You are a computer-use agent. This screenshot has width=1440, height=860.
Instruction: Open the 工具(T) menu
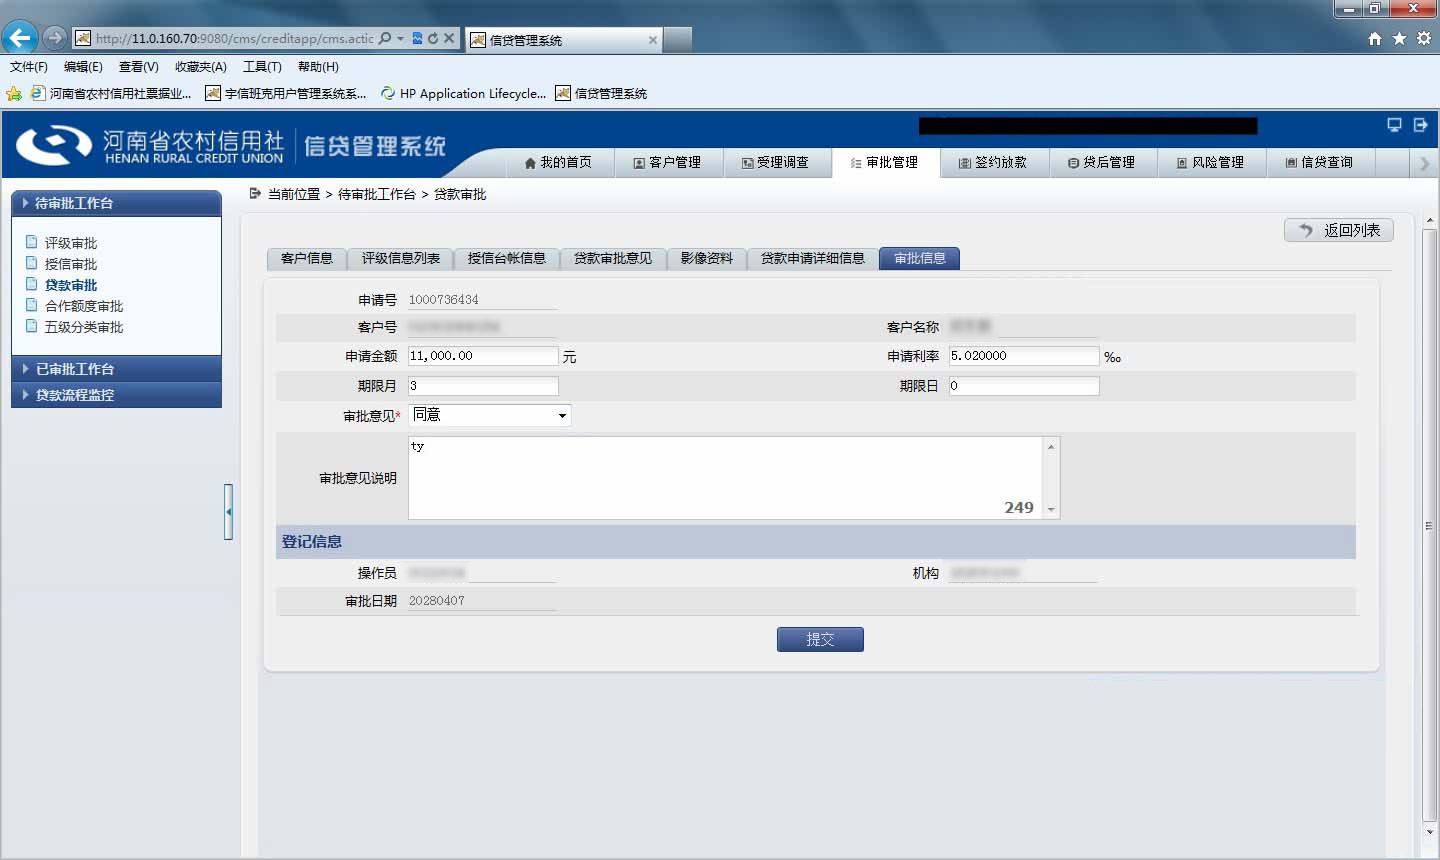tap(262, 67)
